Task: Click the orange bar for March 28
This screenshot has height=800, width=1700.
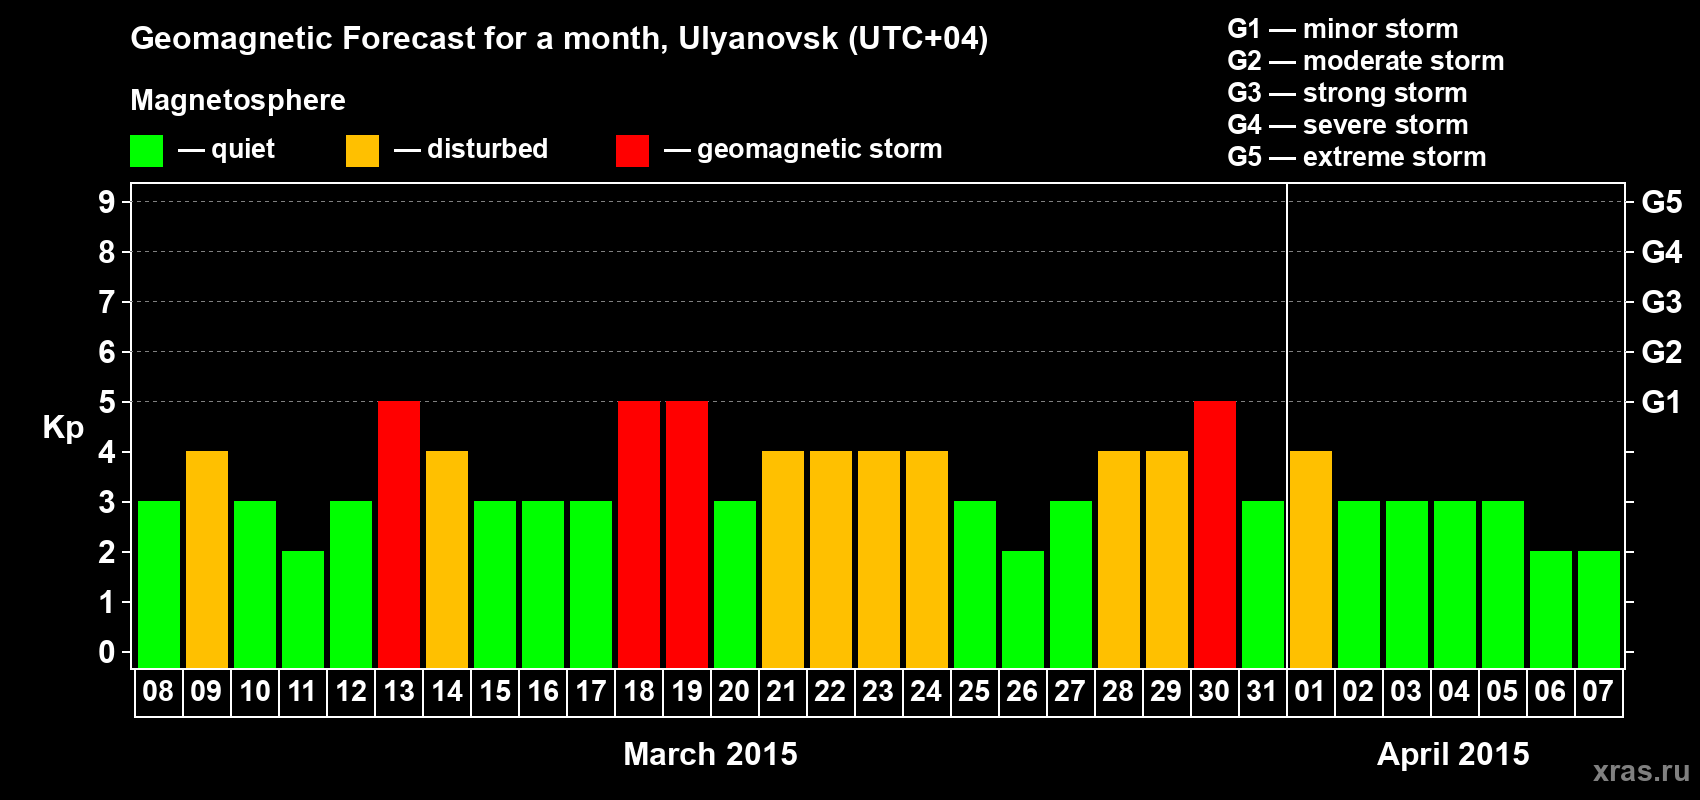Action: pos(1119,559)
